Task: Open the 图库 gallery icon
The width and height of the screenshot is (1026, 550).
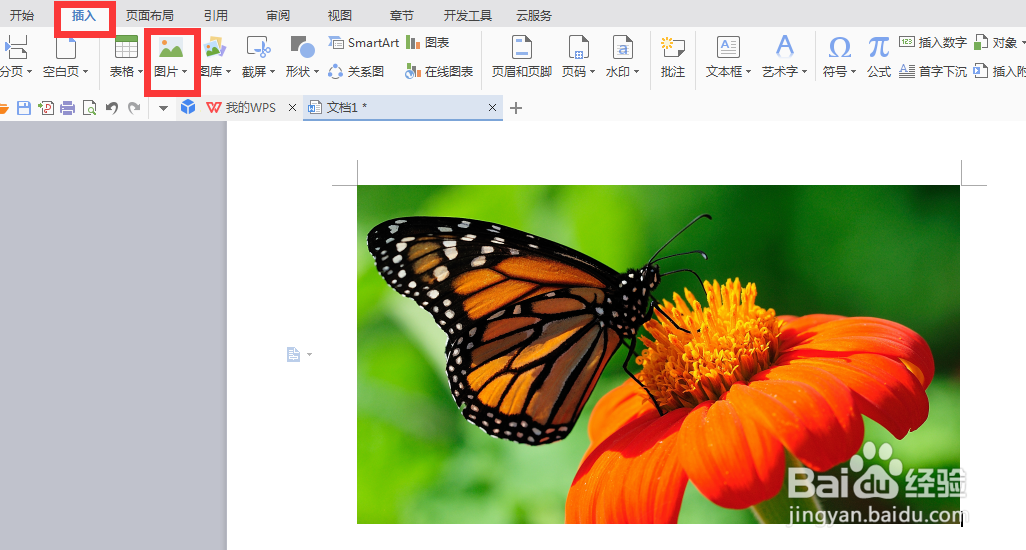Action: [215, 48]
